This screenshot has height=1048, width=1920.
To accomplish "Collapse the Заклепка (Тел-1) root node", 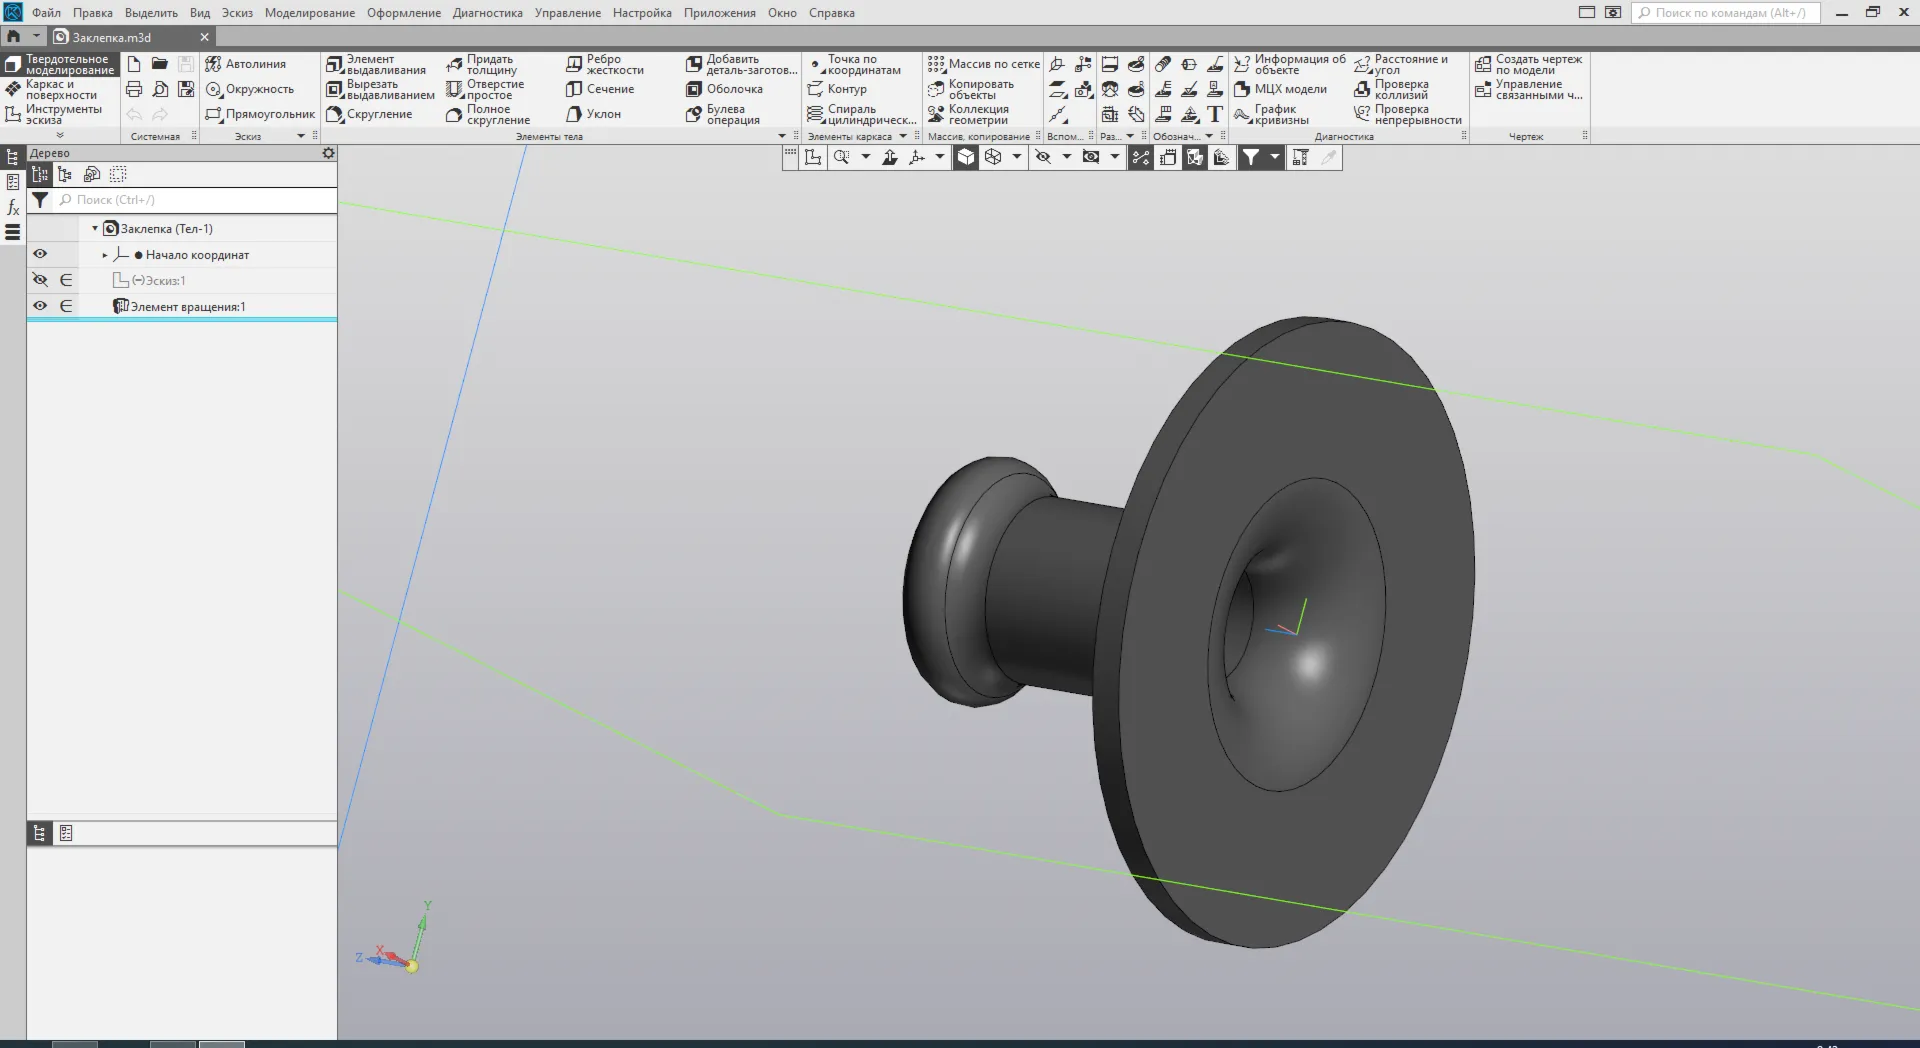I will point(95,229).
